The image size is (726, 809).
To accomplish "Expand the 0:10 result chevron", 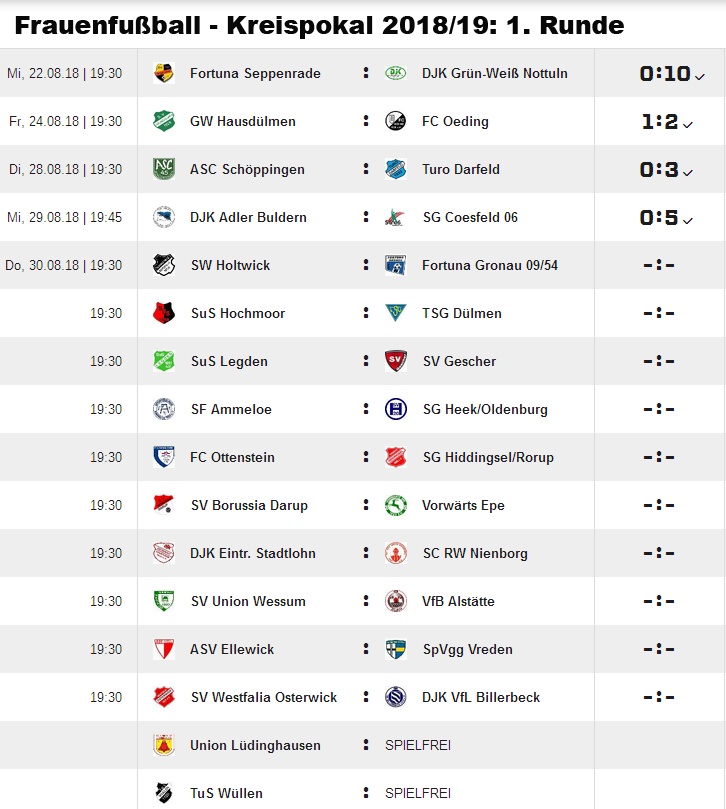I will (x=699, y=77).
